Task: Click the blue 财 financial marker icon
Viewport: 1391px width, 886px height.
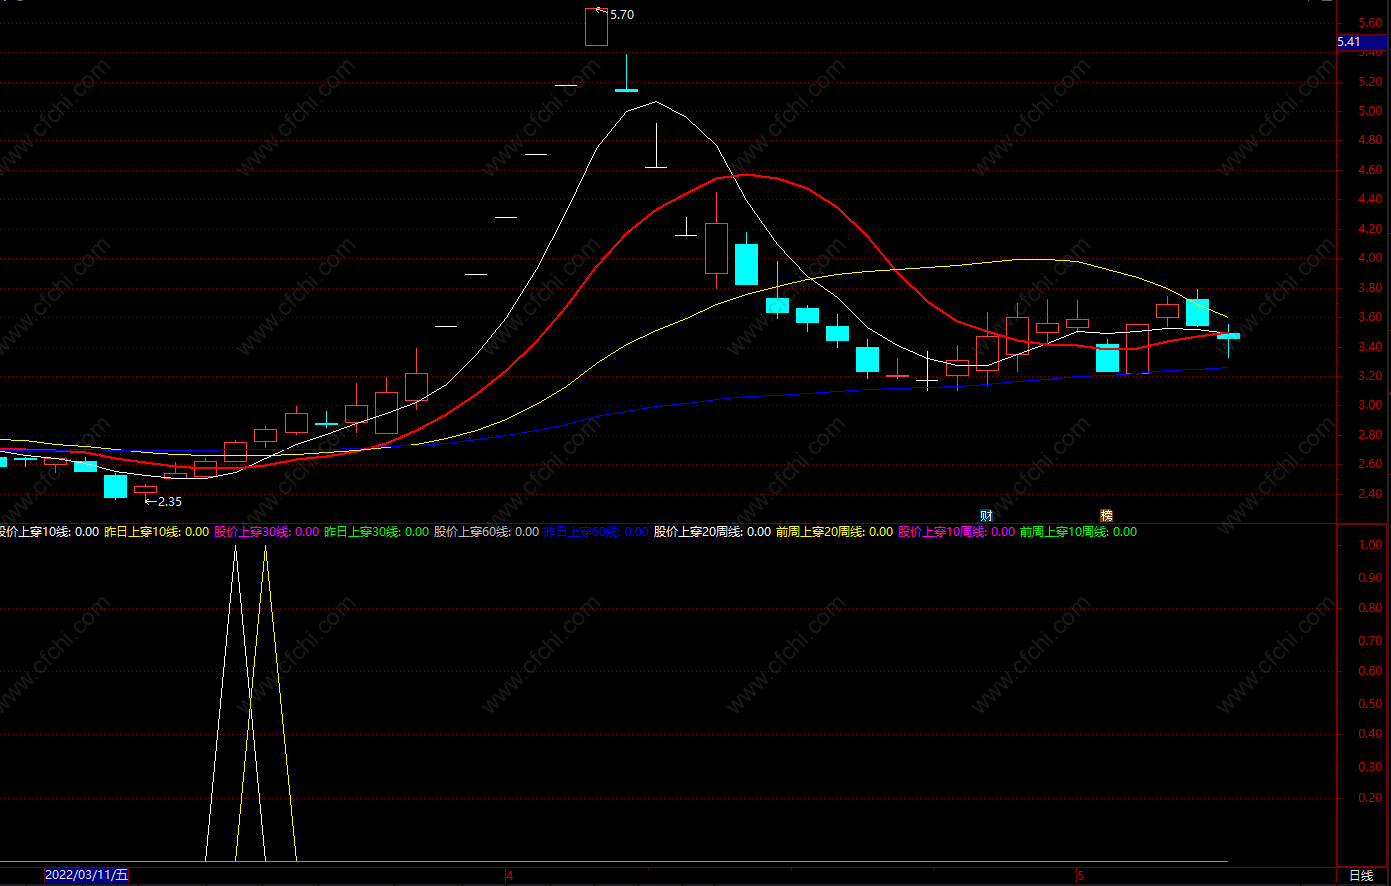Action: (x=987, y=516)
